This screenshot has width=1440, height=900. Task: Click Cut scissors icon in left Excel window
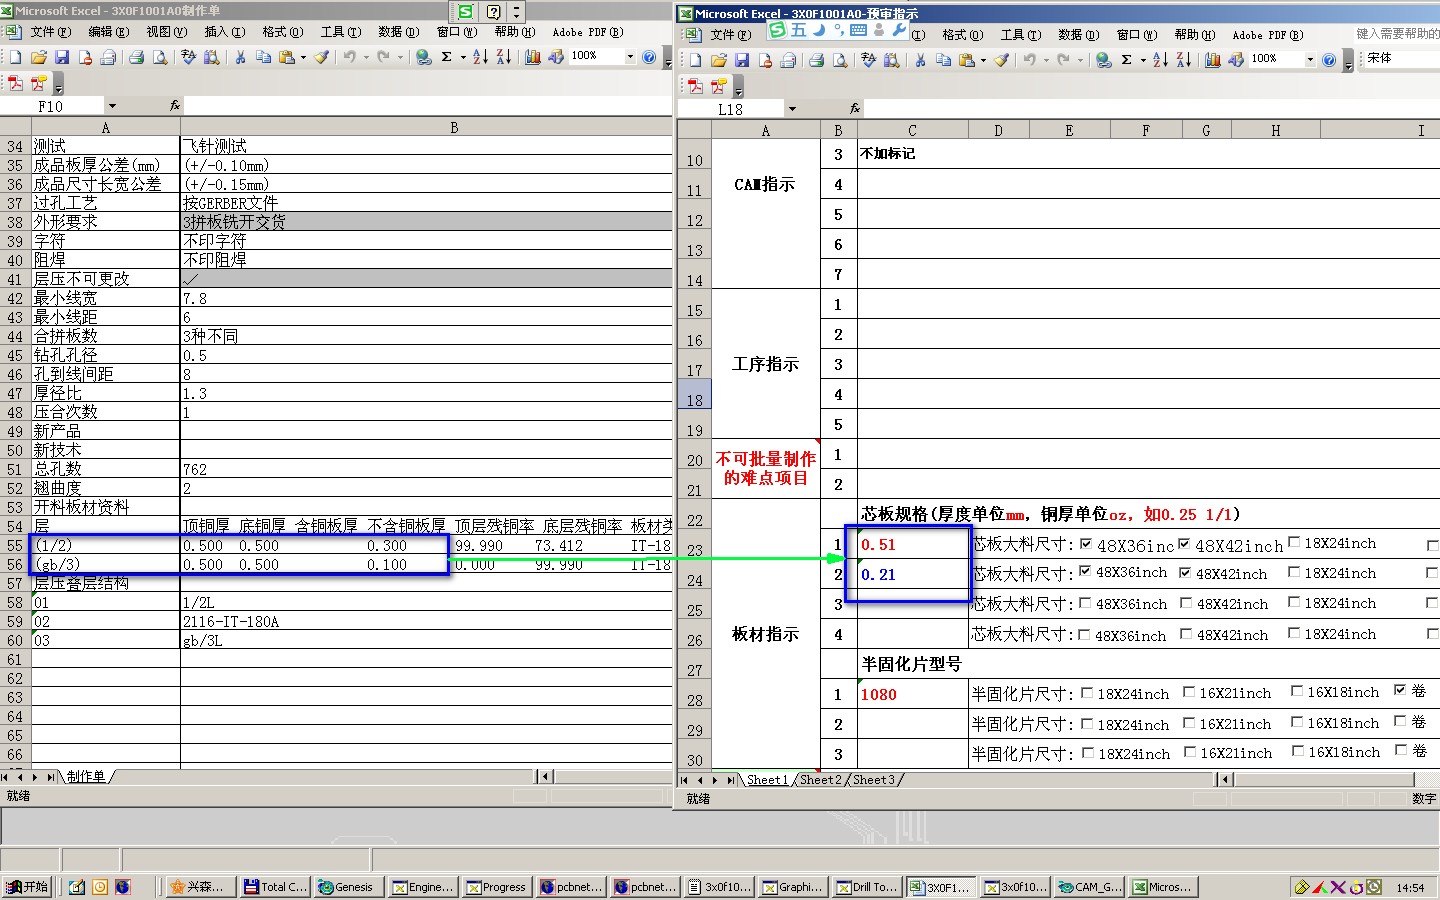coord(240,57)
